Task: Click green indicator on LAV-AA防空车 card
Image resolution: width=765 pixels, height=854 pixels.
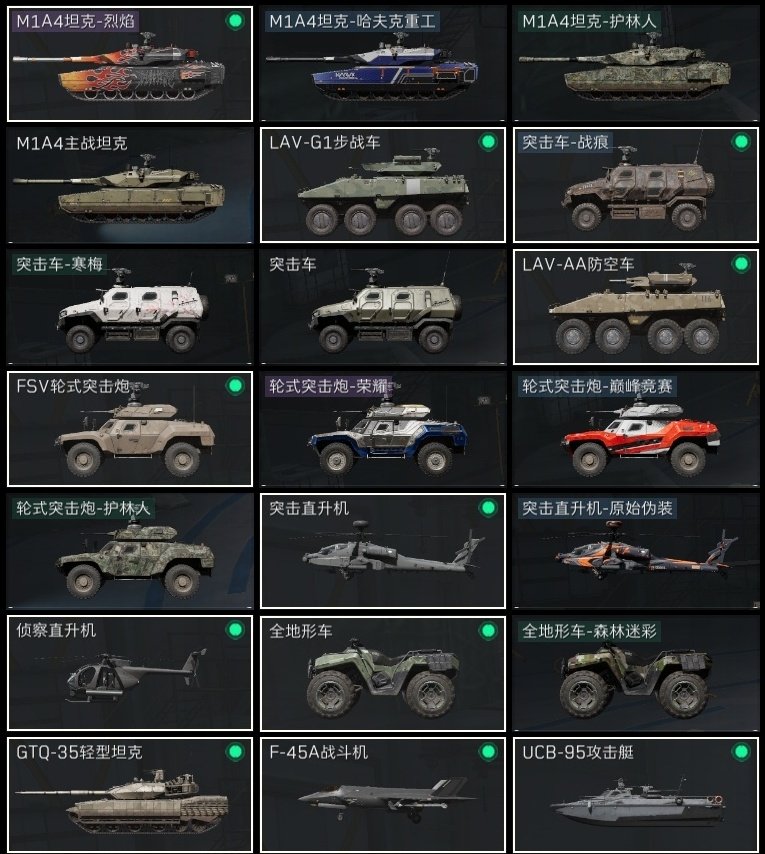Action: pyautogui.click(x=741, y=264)
